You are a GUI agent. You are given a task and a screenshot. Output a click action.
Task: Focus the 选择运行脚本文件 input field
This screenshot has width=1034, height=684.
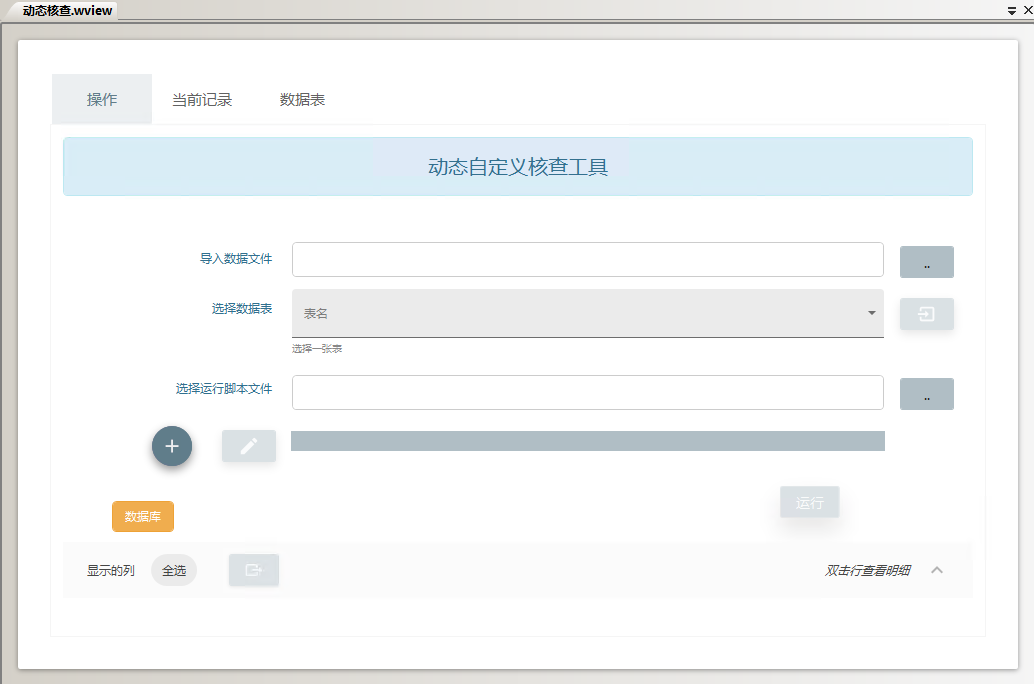(x=588, y=392)
